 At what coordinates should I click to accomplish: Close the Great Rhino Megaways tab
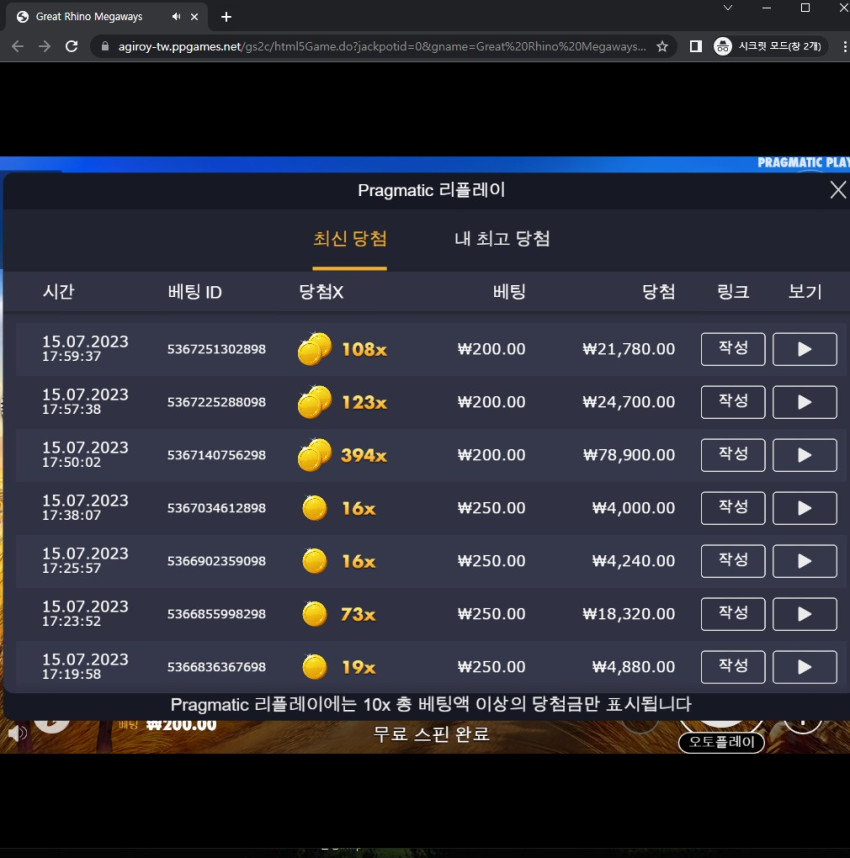[x=194, y=17]
